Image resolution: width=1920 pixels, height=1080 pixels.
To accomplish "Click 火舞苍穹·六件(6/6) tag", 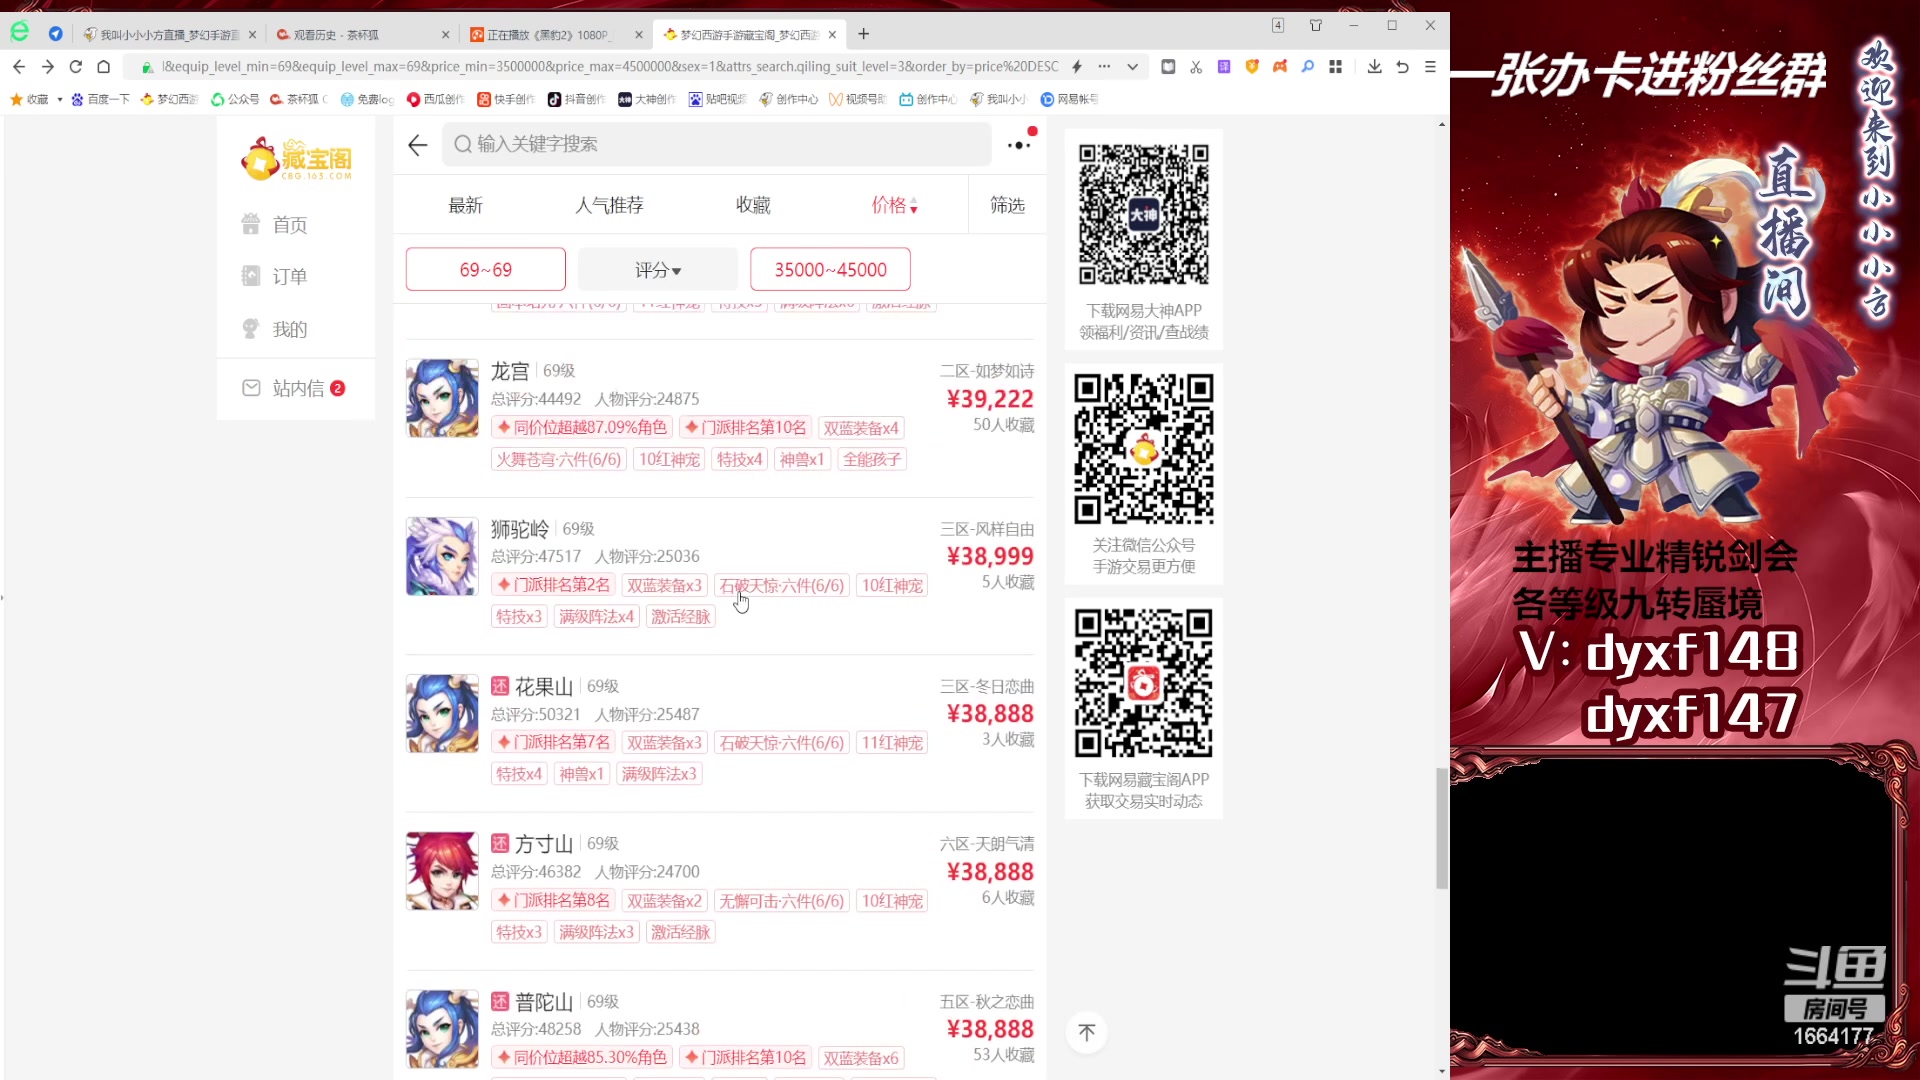I will 559,459.
